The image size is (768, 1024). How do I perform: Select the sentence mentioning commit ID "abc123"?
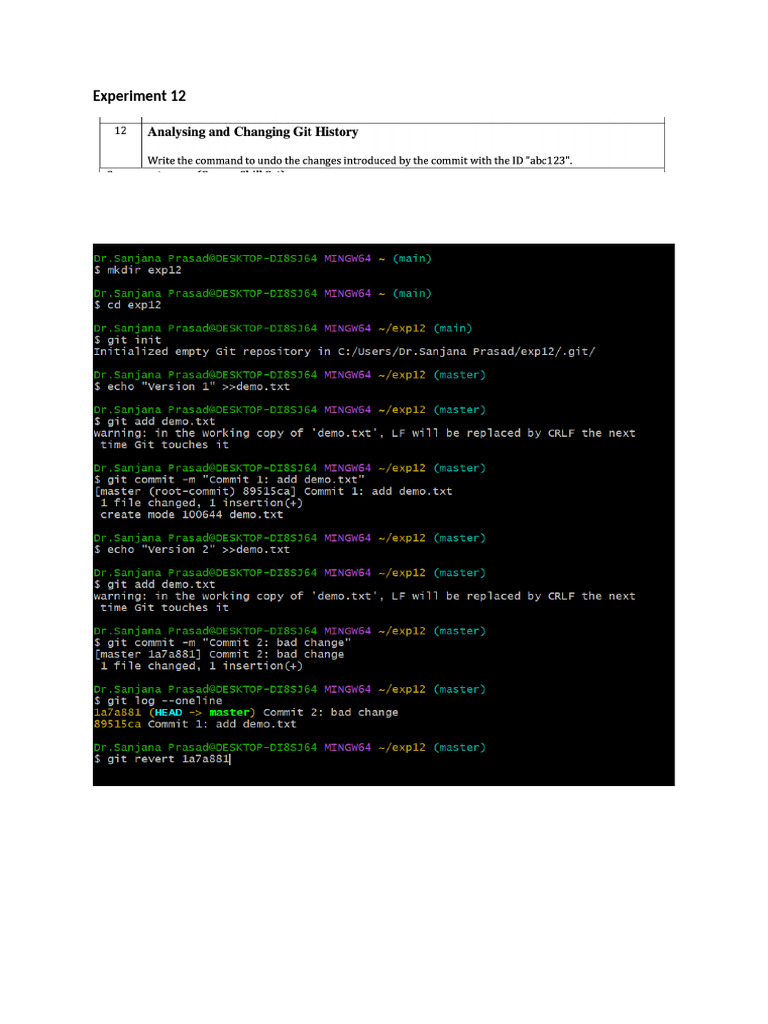tap(360, 161)
